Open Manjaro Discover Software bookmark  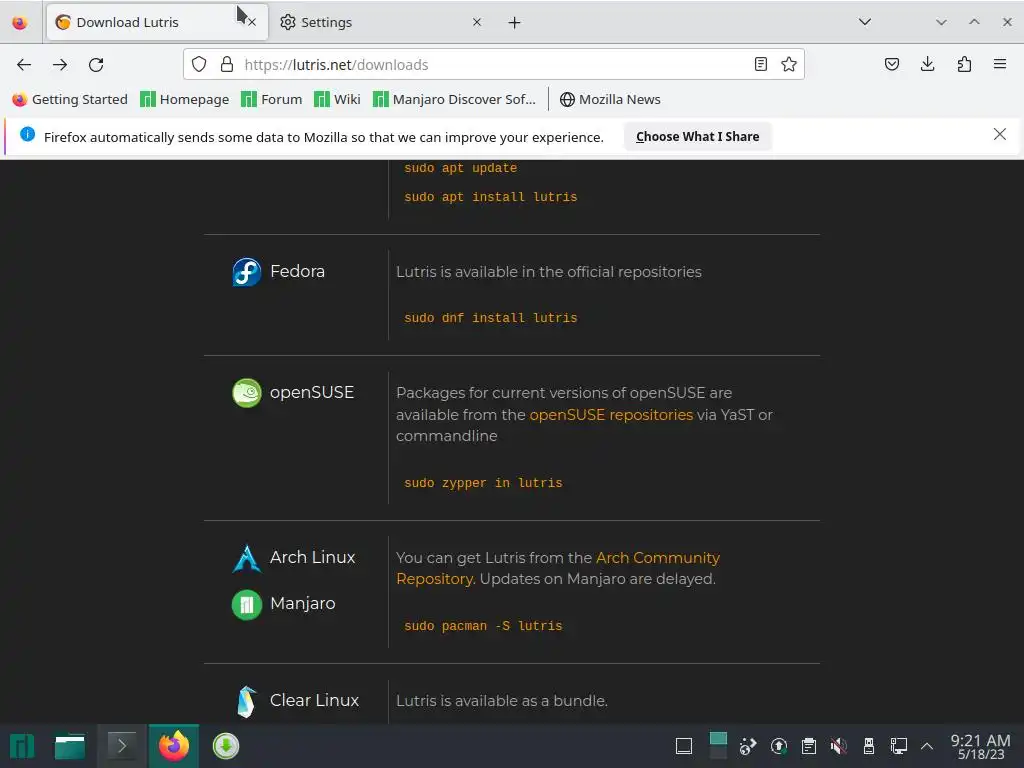point(455,99)
